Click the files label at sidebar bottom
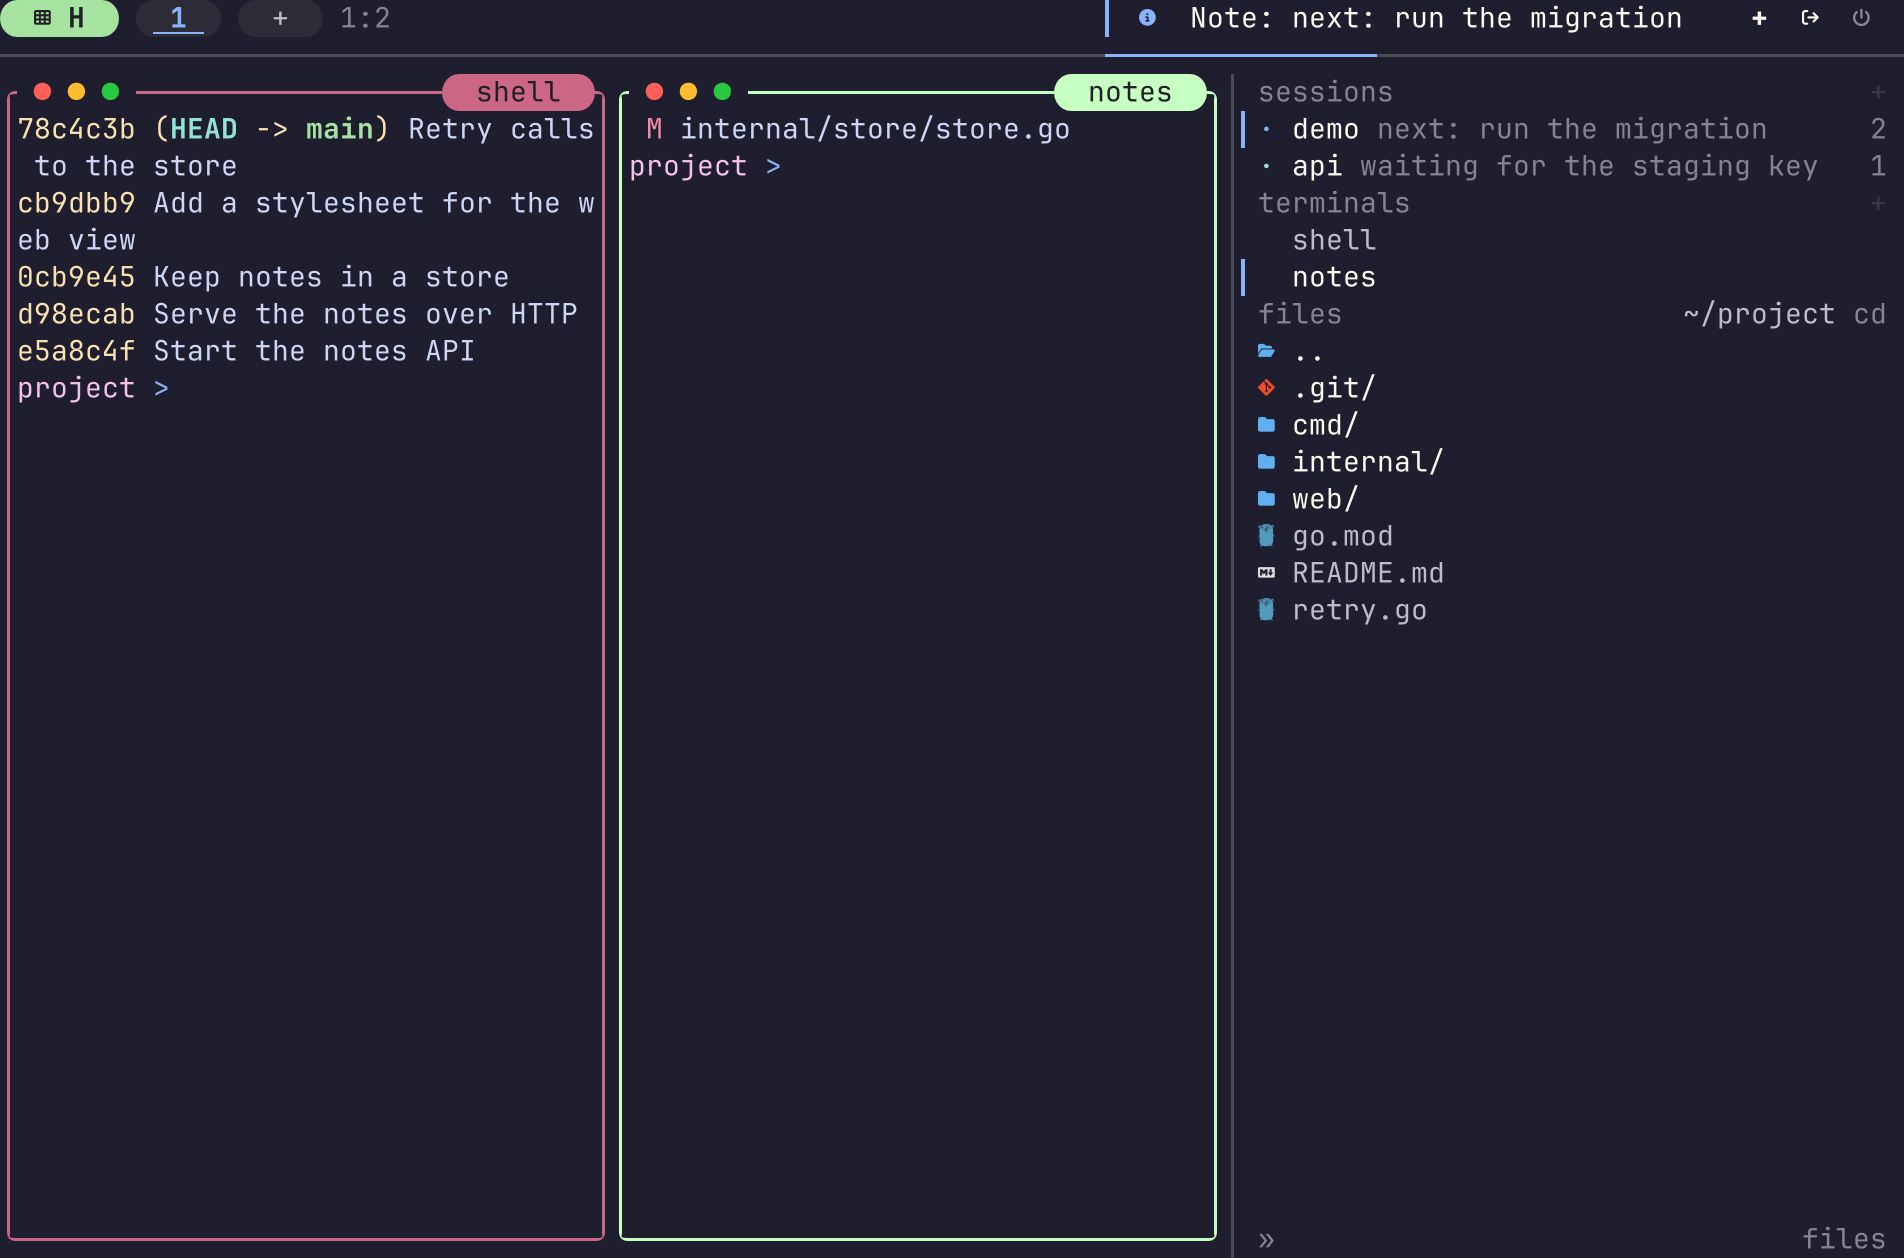 pyautogui.click(x=1843, y=1239)
